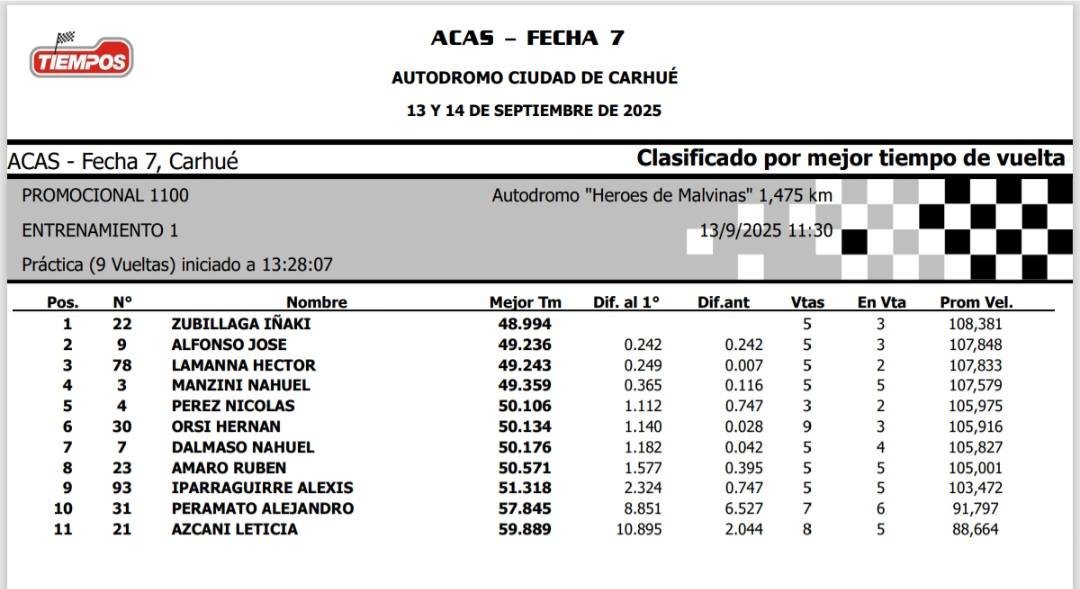
Task: Select the ACAS - Fecha 7 title
Action: coord(528,38)
